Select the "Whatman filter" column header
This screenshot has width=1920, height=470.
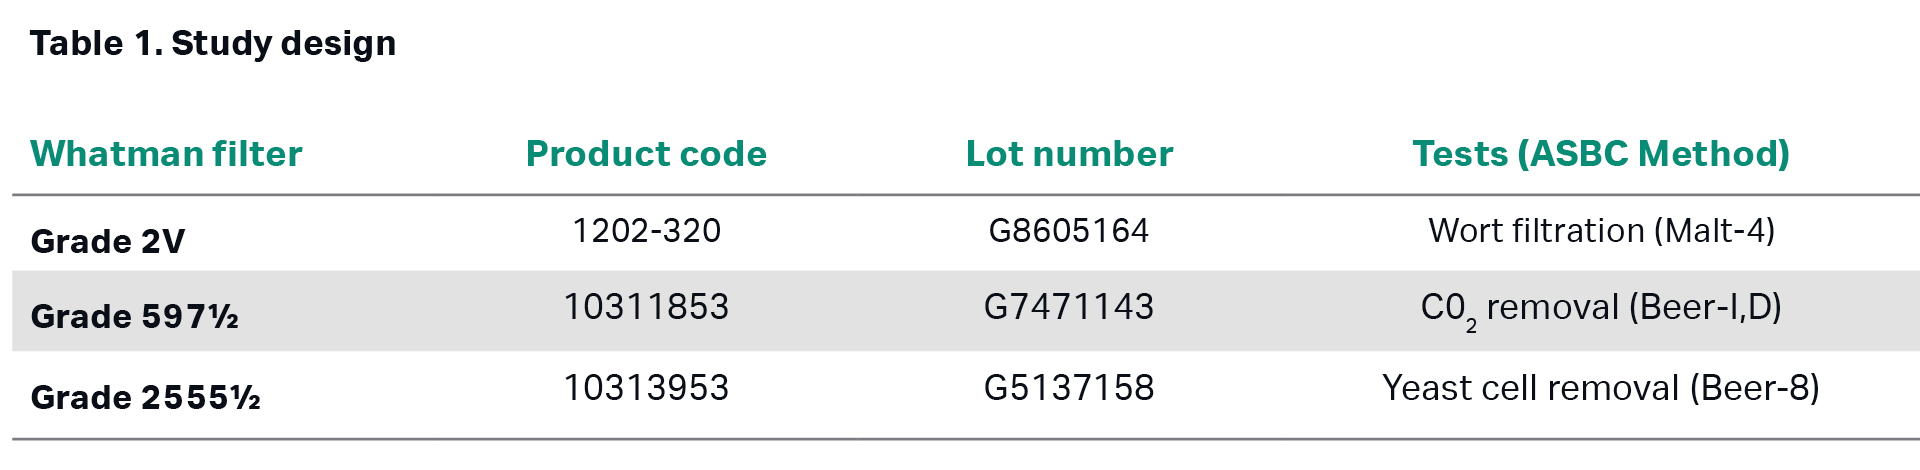[x=166, y=154]
